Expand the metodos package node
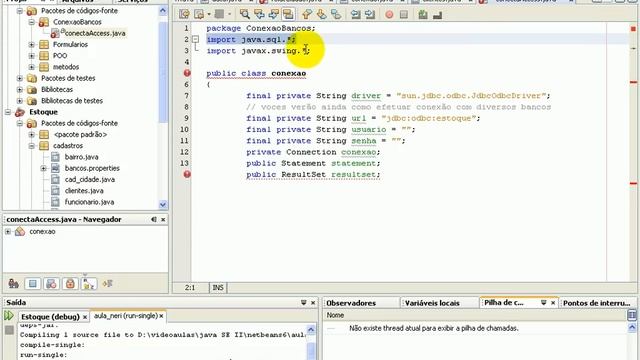Screen dimensions: 640x360 click(x=31, y=67)
